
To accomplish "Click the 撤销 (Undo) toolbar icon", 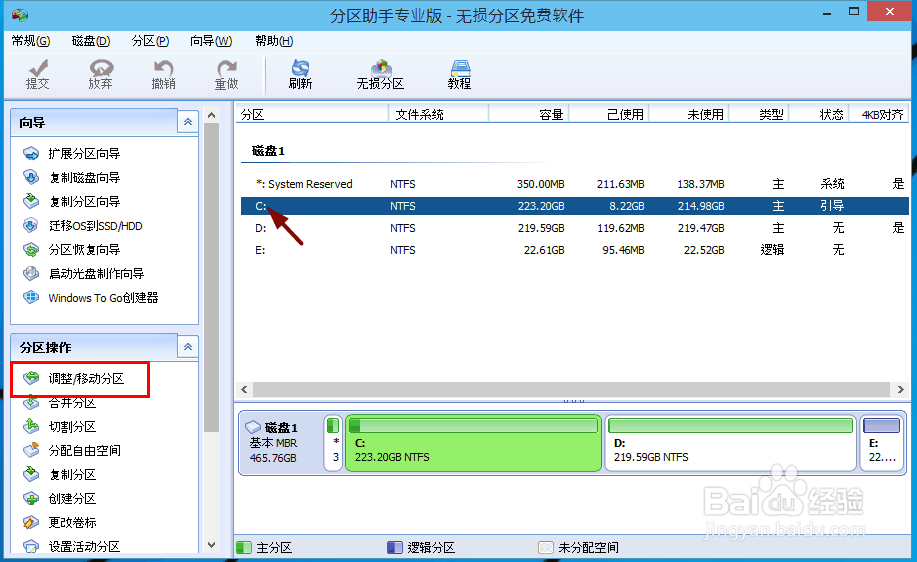I will click(163, 74).
